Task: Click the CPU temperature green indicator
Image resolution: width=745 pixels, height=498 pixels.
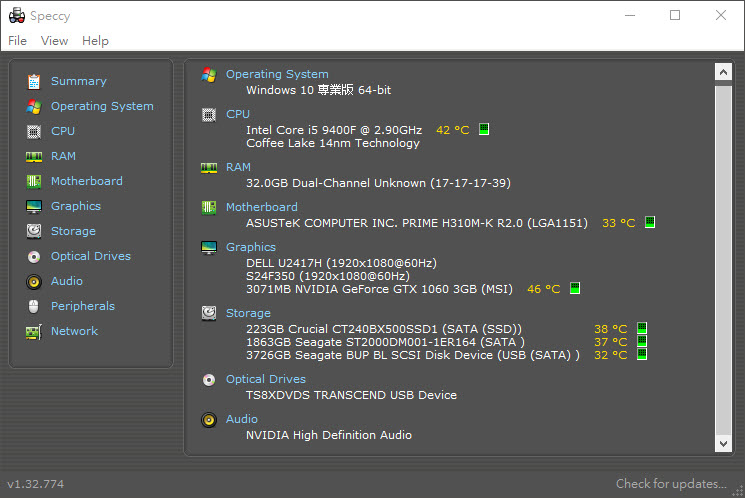Action: click(x=484, y=130)
